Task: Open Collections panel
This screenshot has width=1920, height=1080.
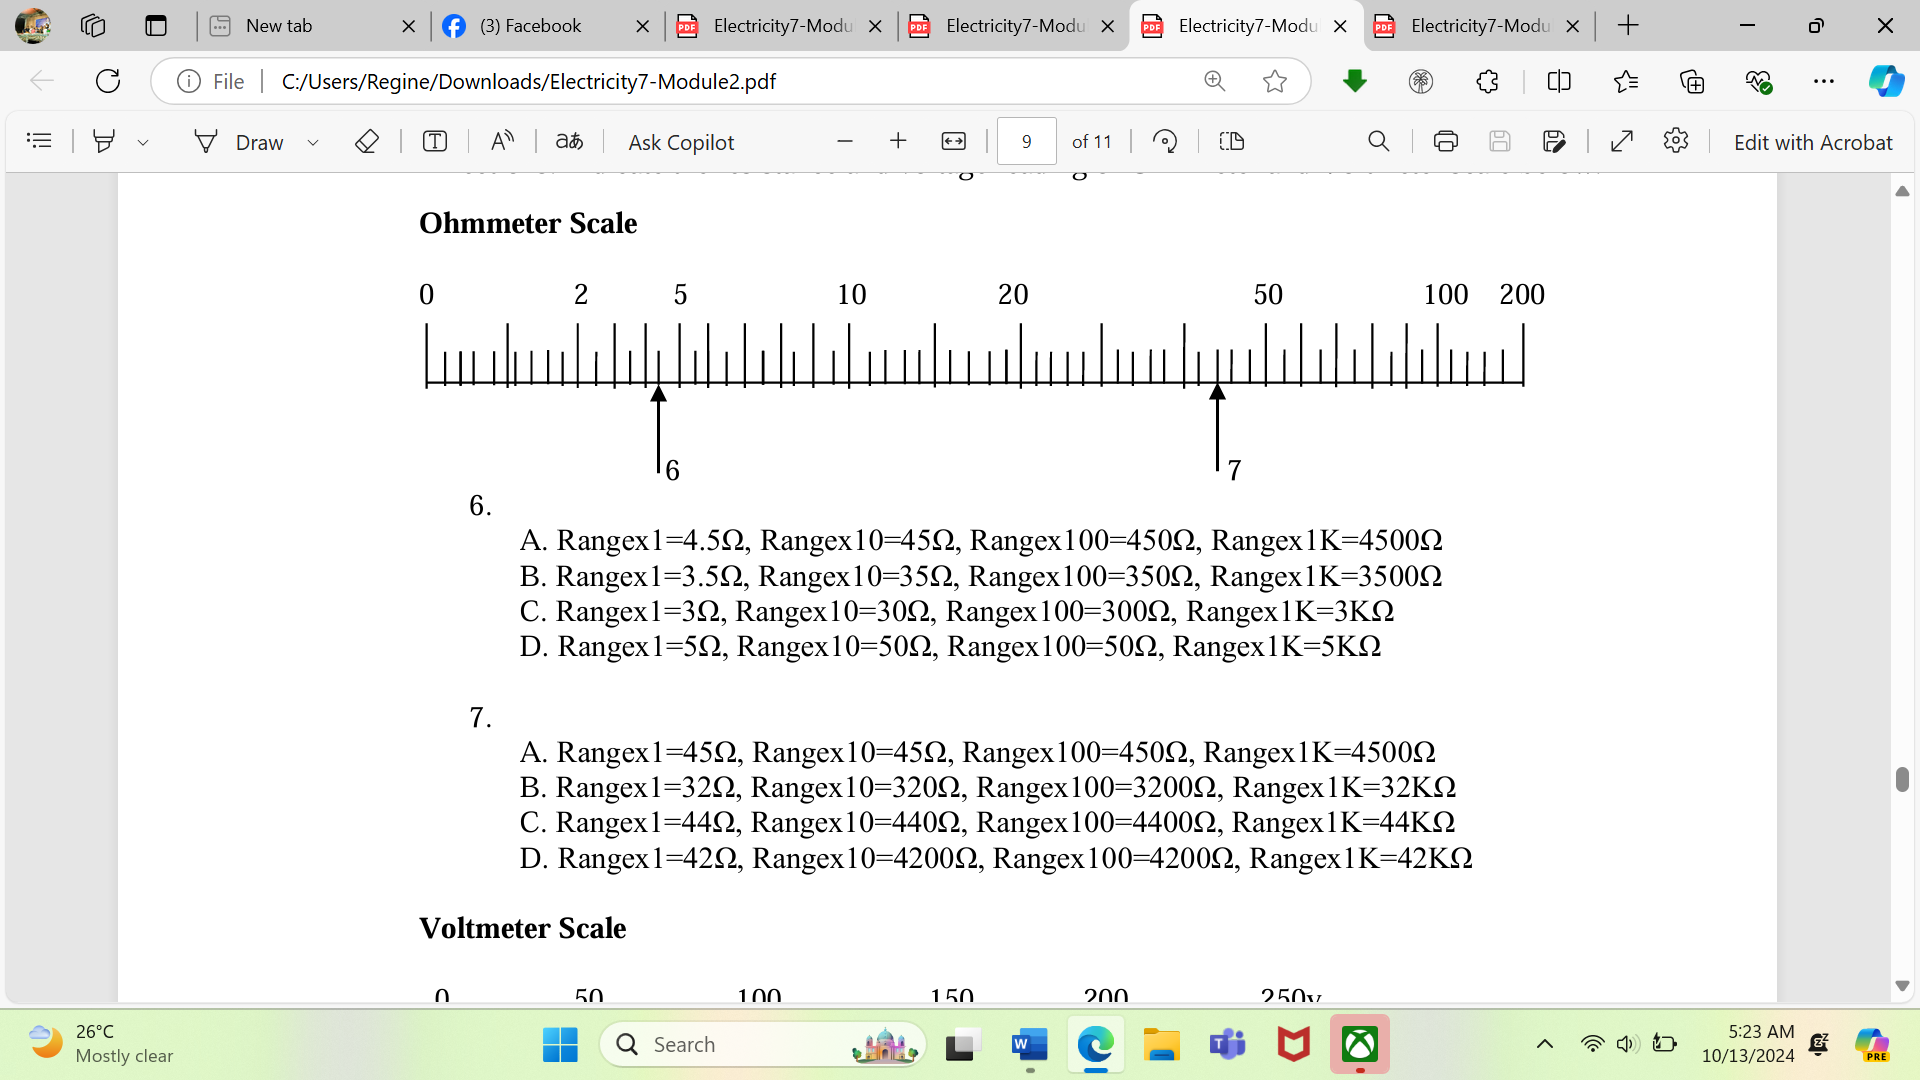Action: [x=1692, y=81]
